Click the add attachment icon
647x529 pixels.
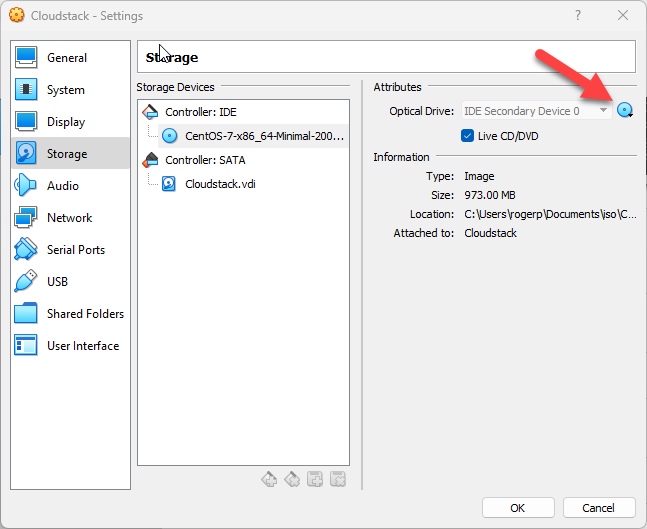(x=315, y=480)
